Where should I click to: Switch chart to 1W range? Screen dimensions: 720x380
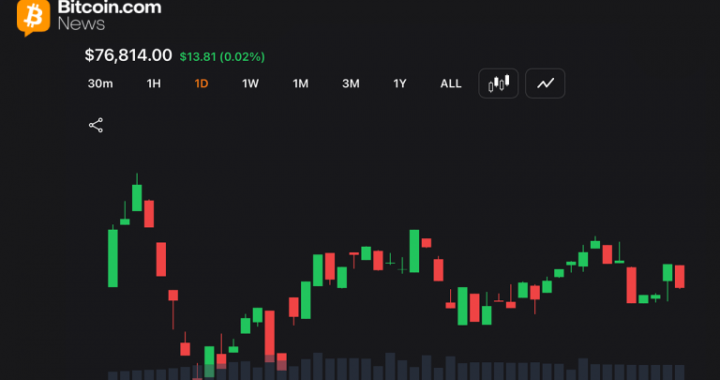(x=250, y=84)
